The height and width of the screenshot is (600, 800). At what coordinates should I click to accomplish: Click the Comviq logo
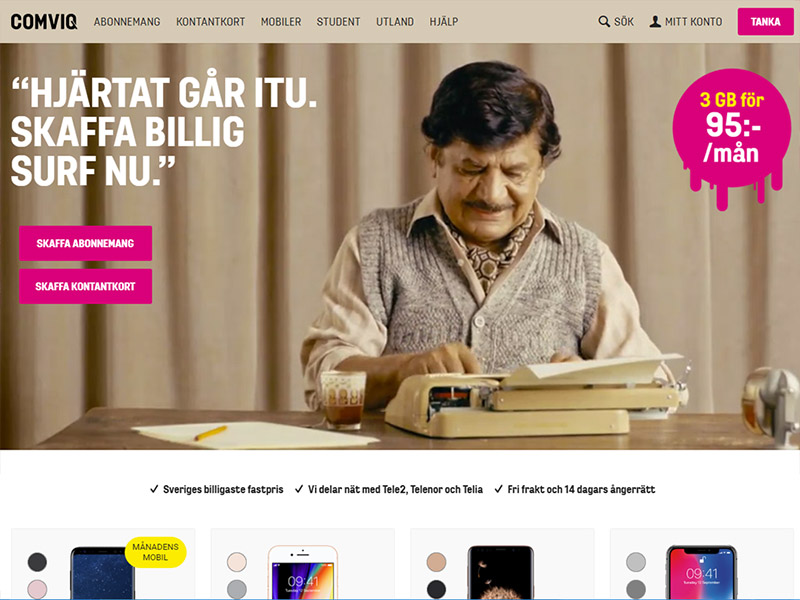44,21
